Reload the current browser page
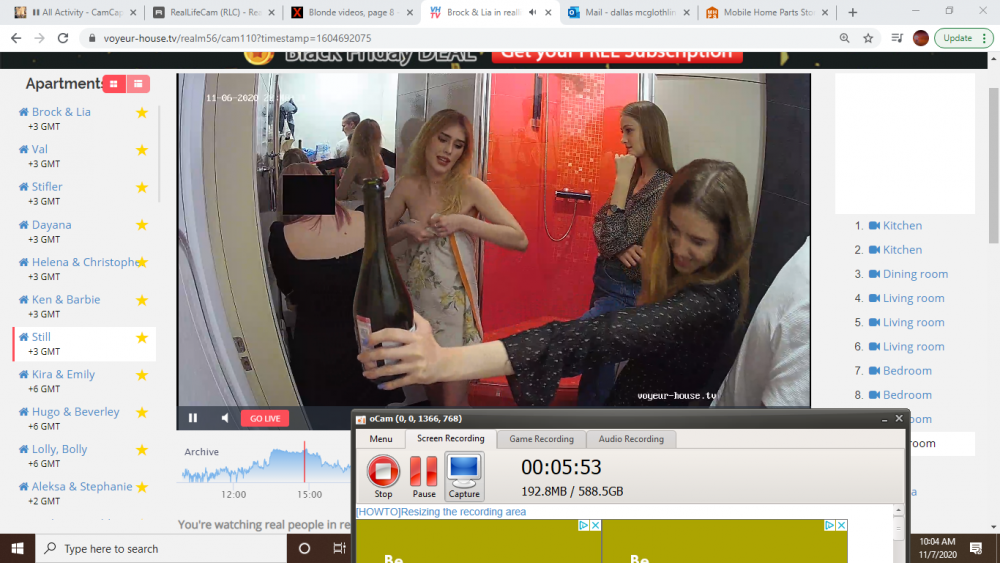Viewport: 1000px width, 563px height. [63, 38]
